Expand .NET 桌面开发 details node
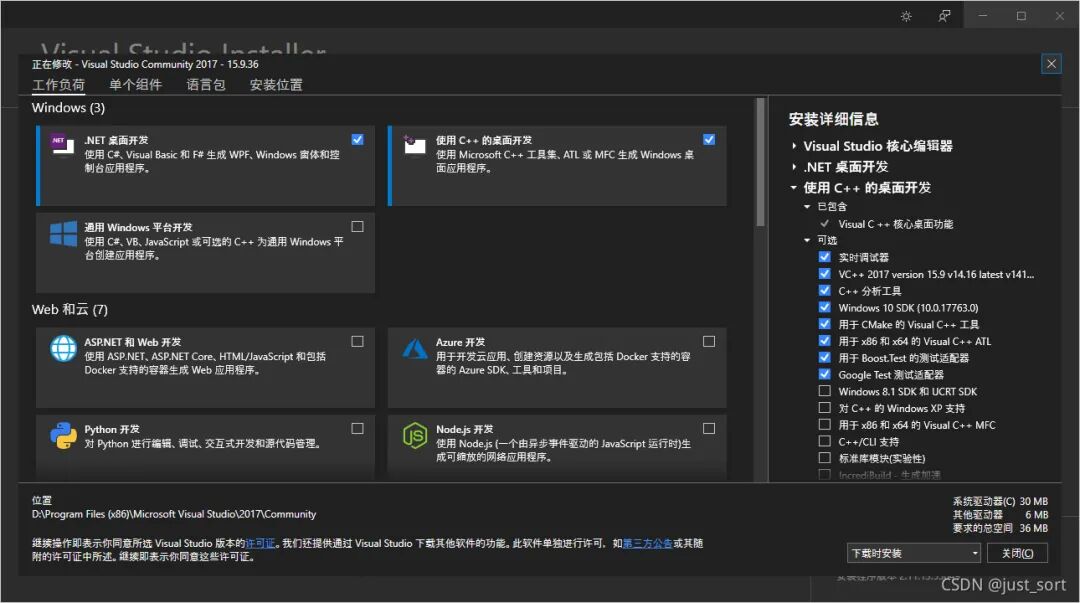Screen dimensions: 1080x603 tap(794, 167)
